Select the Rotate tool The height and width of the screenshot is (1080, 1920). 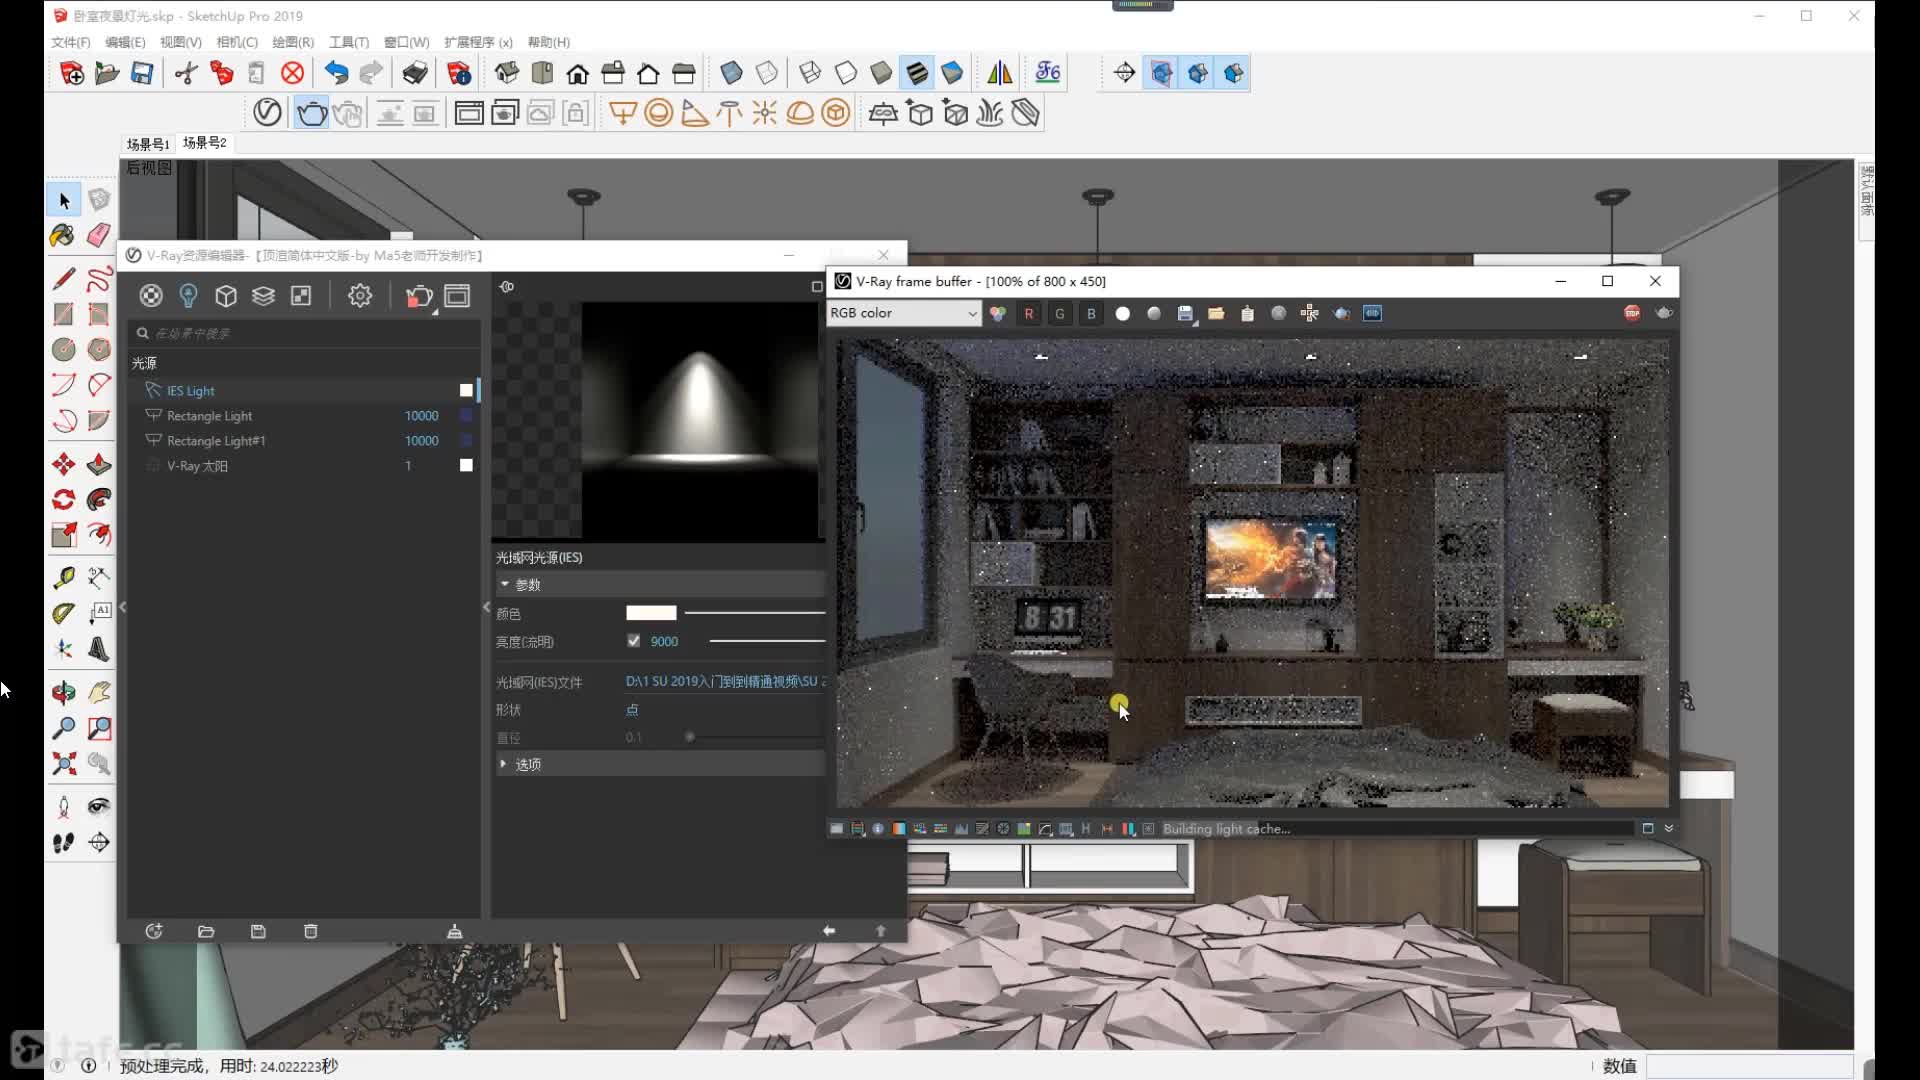tap(63, 500)
